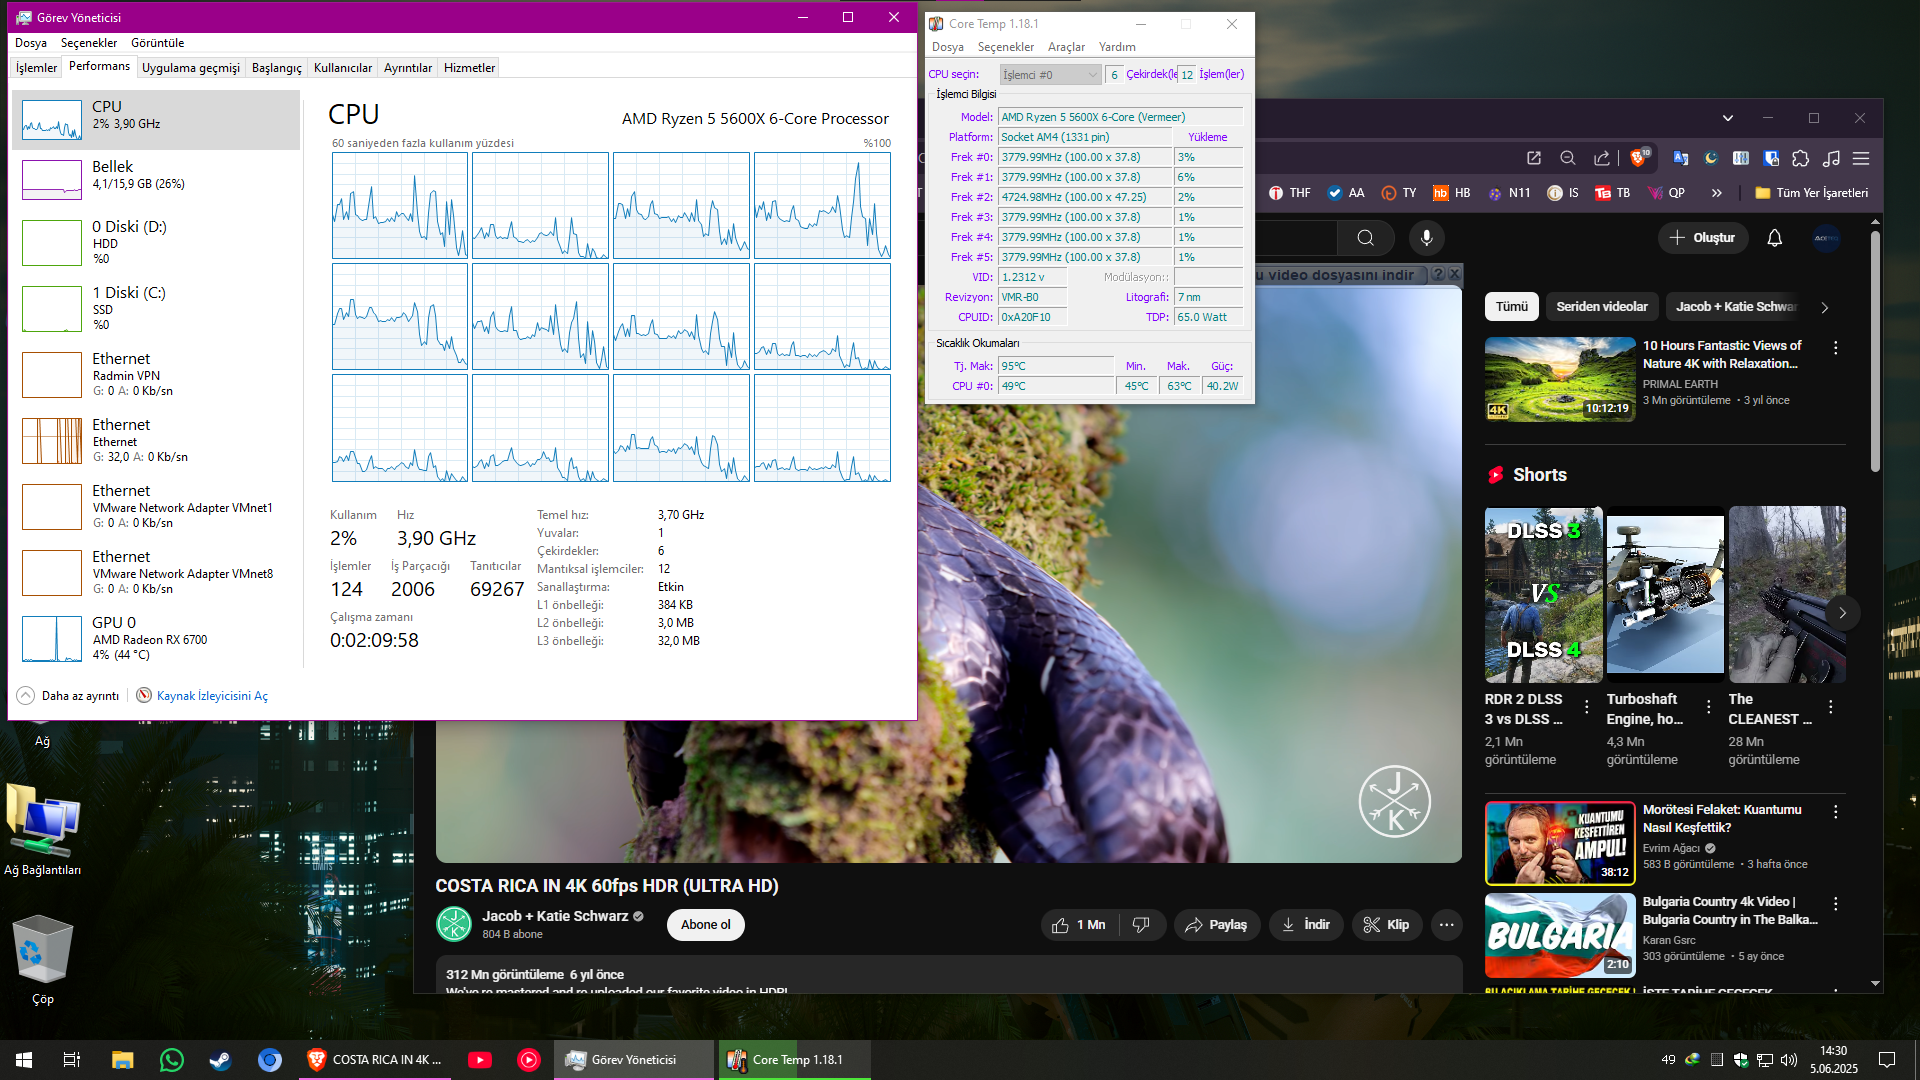Open Steam from the taskbar
Image resolution: width=1920 pixels, height=1080 pixels.
[x=220, y=1060]
